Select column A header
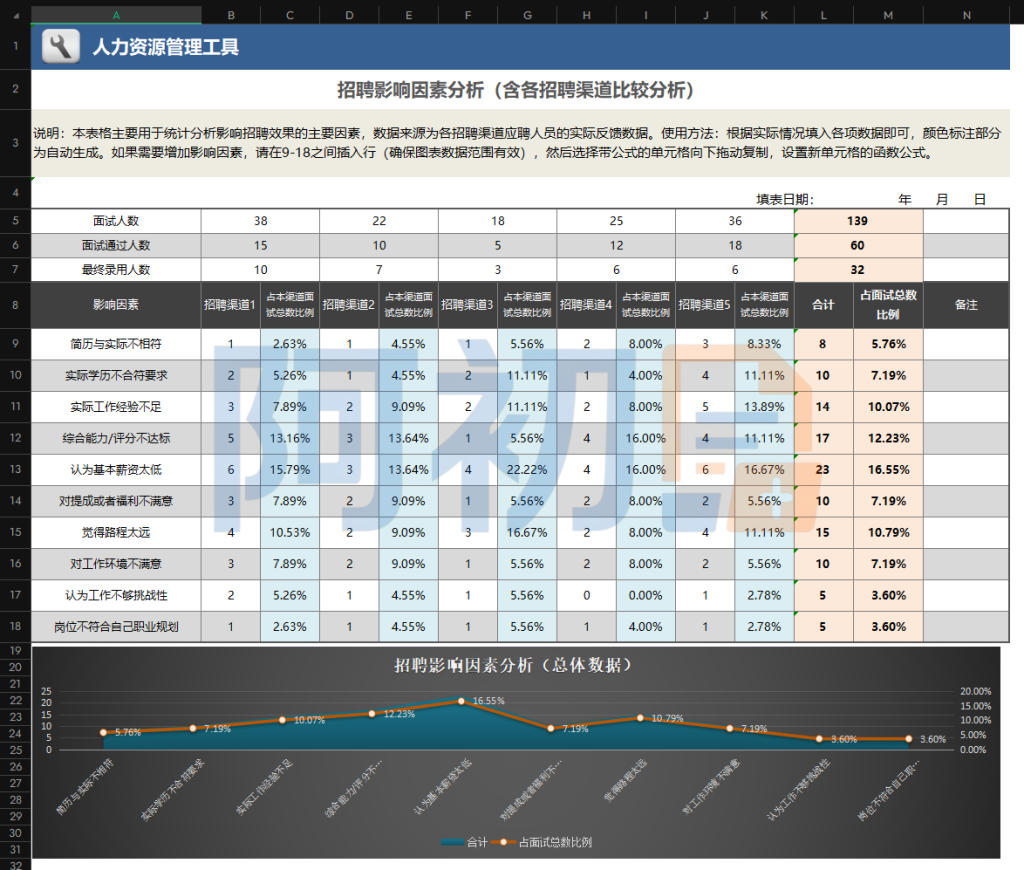This screenshot has height=870, width=1024. click(x=116, y=15)
